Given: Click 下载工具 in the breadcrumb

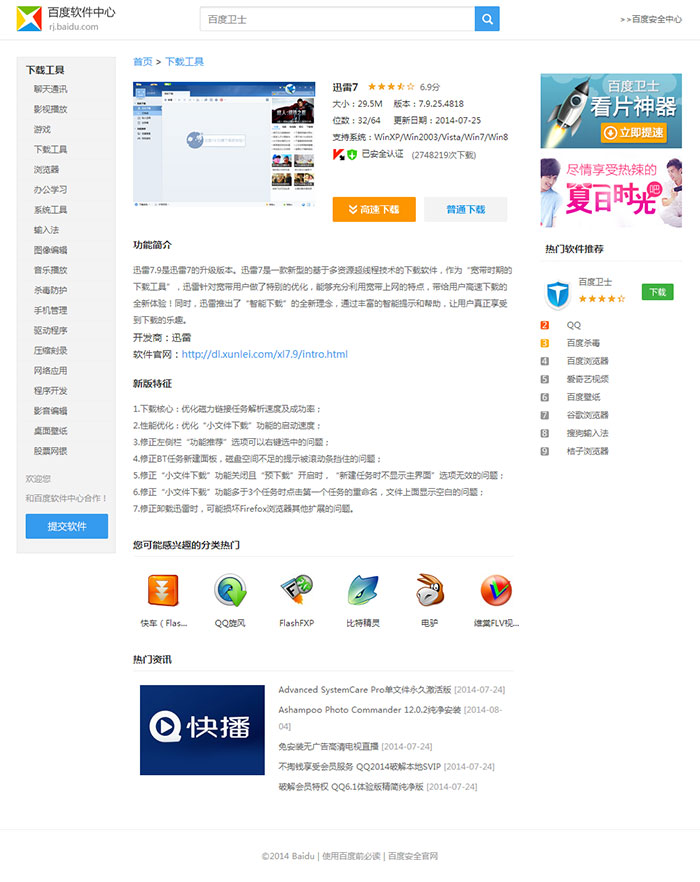Looking at the screenshot, I should click(185, 62).
